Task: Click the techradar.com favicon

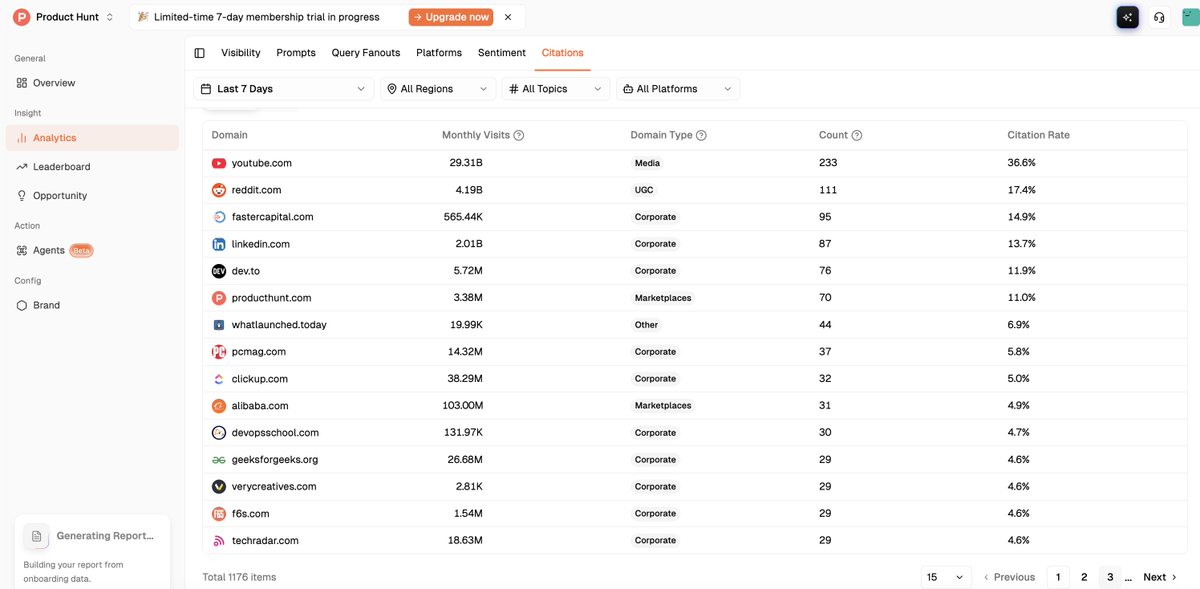Action: (x=219, y=541)
